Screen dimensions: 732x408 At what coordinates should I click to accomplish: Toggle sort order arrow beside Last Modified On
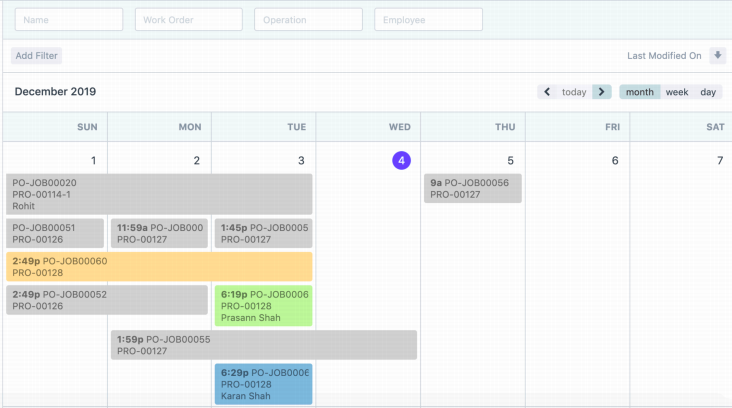point(717,56)
